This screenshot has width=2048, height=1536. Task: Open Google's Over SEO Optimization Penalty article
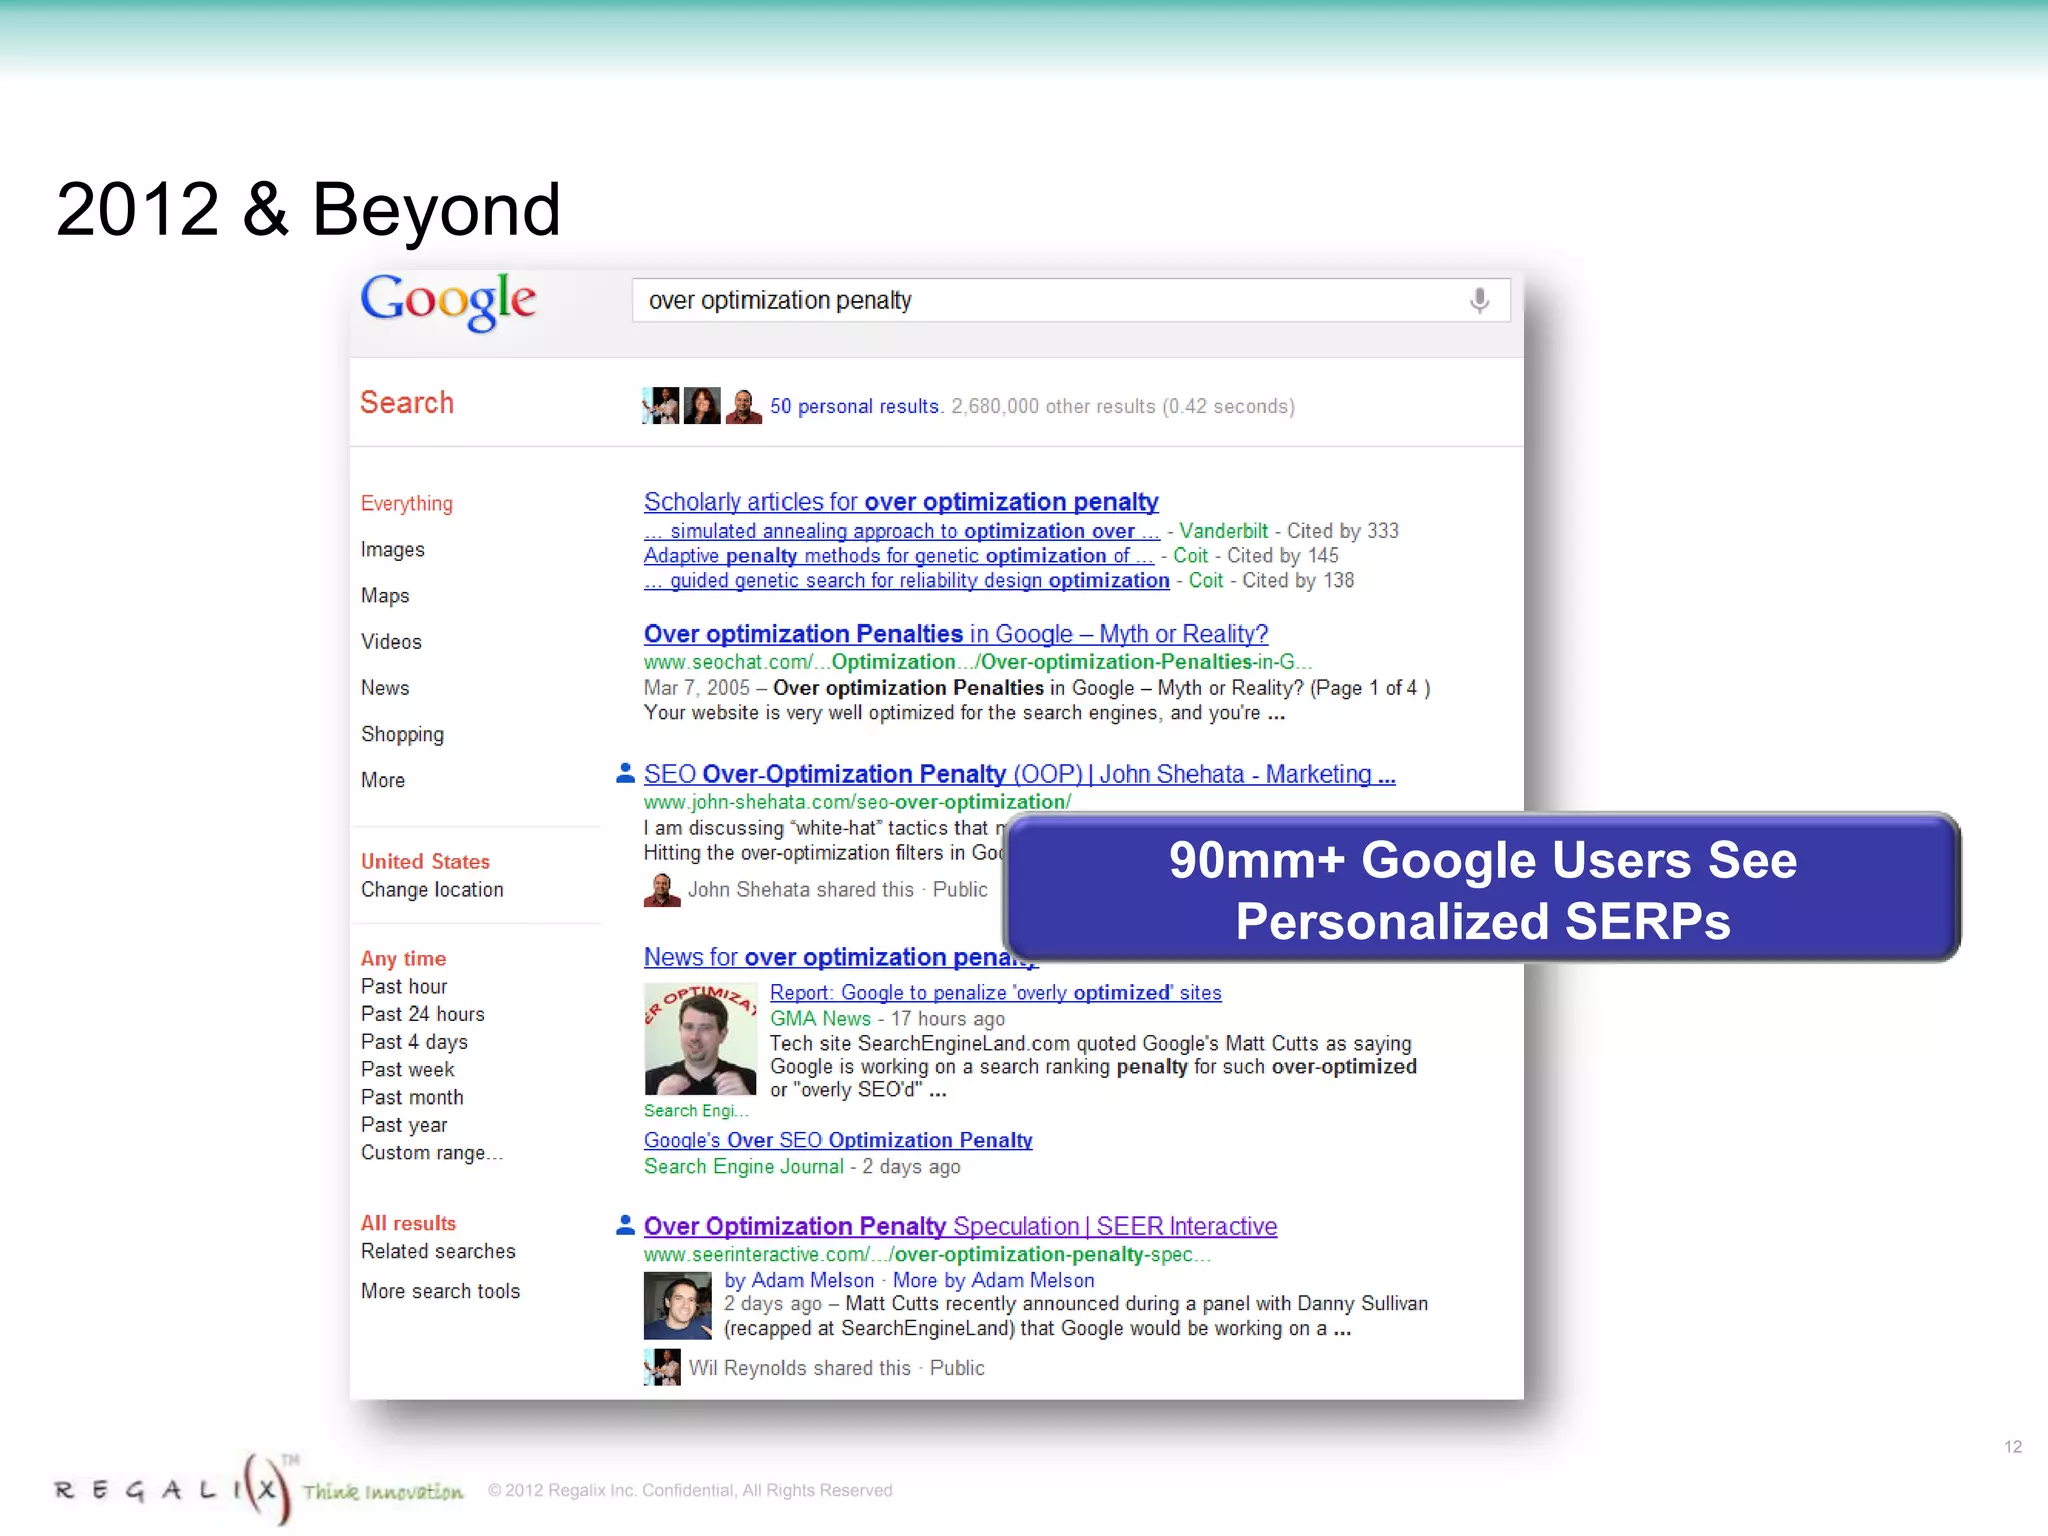(838, 1140)
